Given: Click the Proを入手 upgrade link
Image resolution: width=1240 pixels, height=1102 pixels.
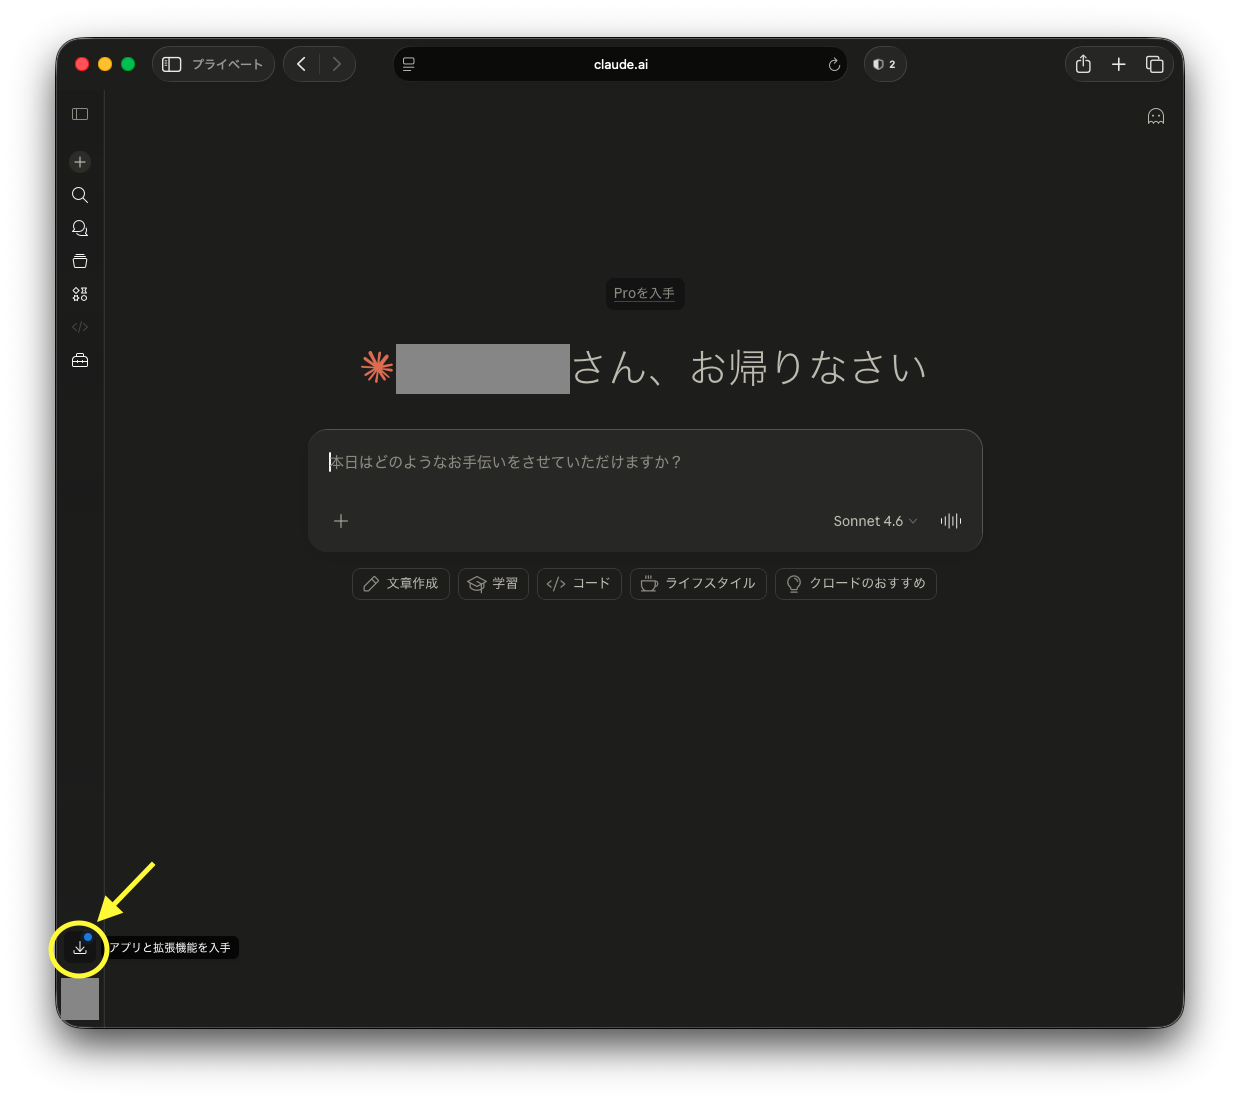Looking at the screenshot, I should (644, 293).
